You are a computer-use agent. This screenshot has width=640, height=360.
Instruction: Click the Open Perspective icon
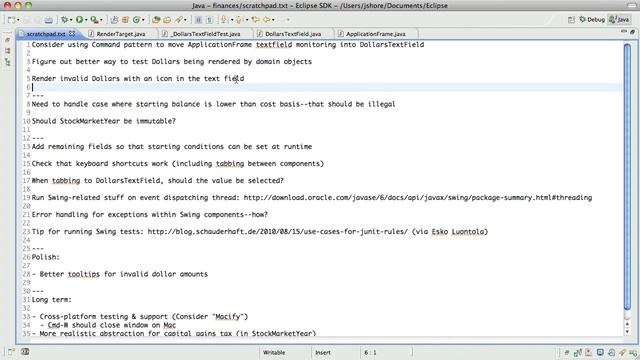click(x=571, y=20)
